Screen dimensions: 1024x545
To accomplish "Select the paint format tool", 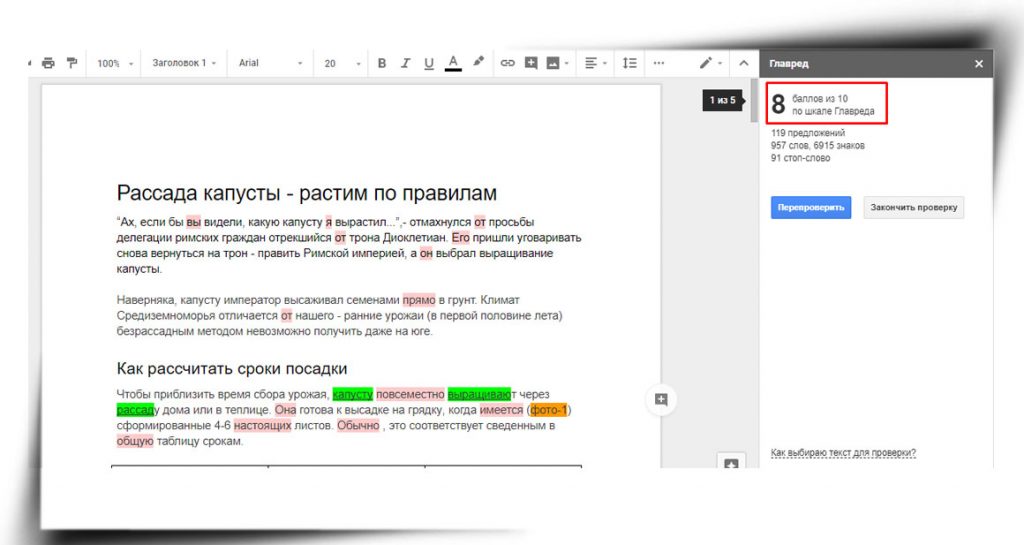I will 71,63.
